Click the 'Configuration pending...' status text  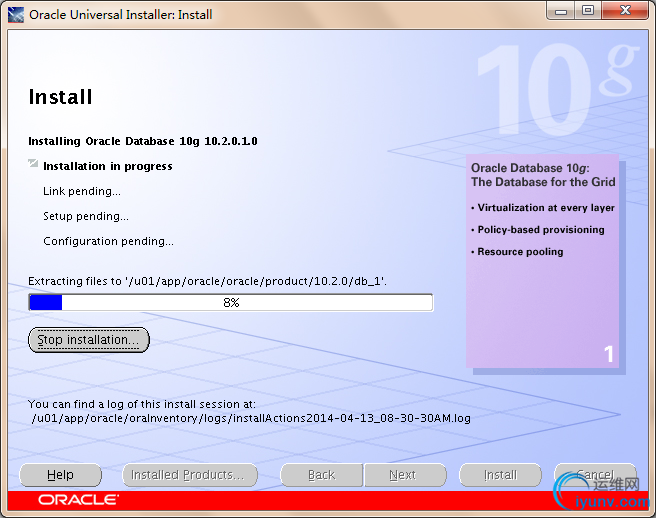pyautogui.click(x=108, y=241)
